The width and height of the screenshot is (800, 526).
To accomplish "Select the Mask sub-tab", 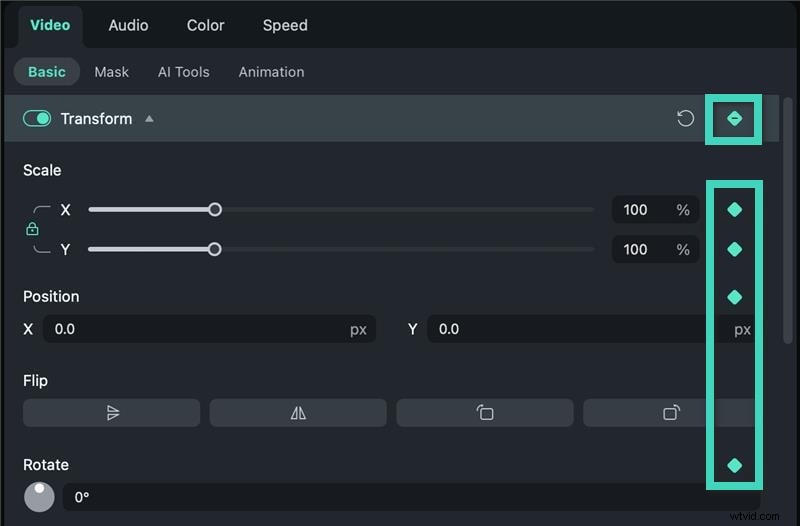I will 112,72.
